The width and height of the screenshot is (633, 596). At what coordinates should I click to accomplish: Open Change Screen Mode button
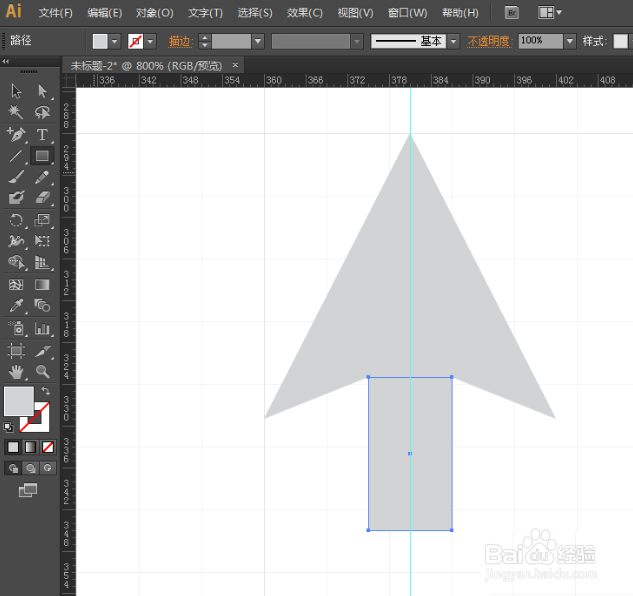pyautogui.click(x=28, y=490)
